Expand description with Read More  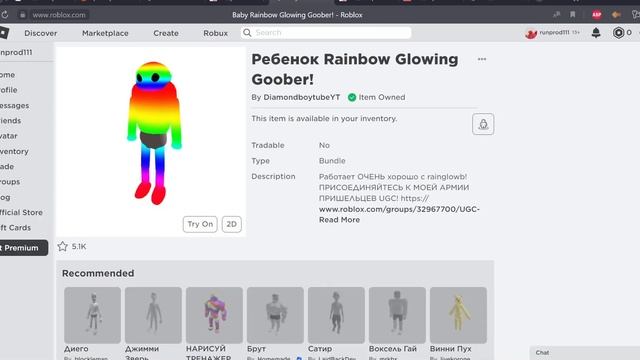339,220
